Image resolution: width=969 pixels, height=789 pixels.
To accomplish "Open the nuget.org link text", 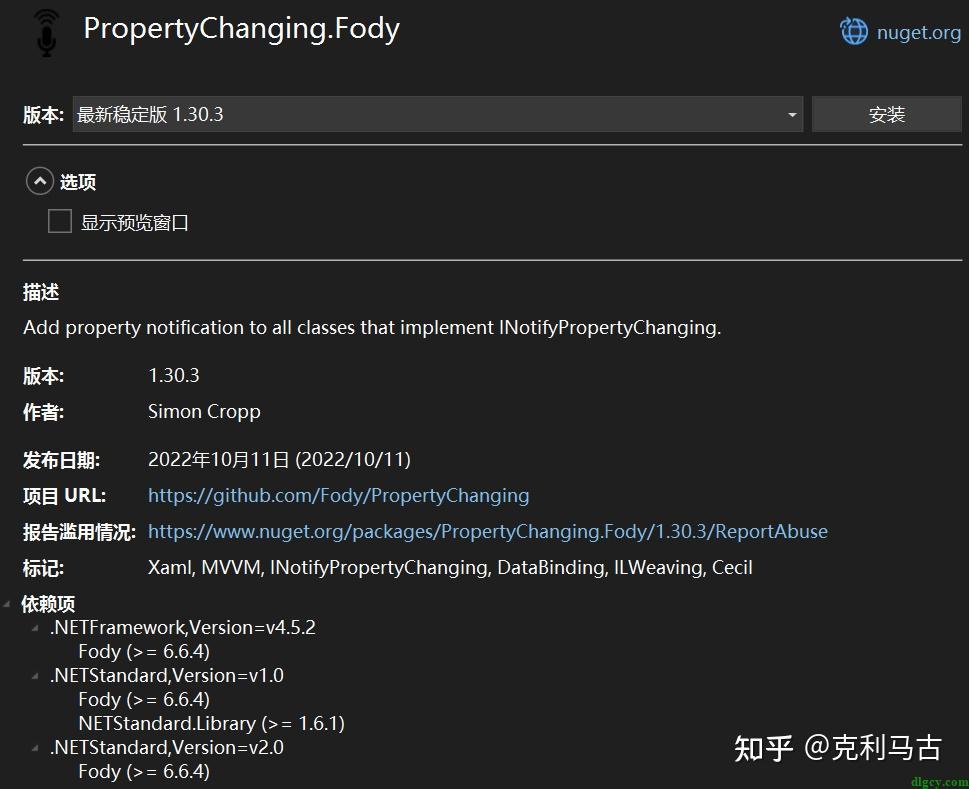I will (918, 32).
